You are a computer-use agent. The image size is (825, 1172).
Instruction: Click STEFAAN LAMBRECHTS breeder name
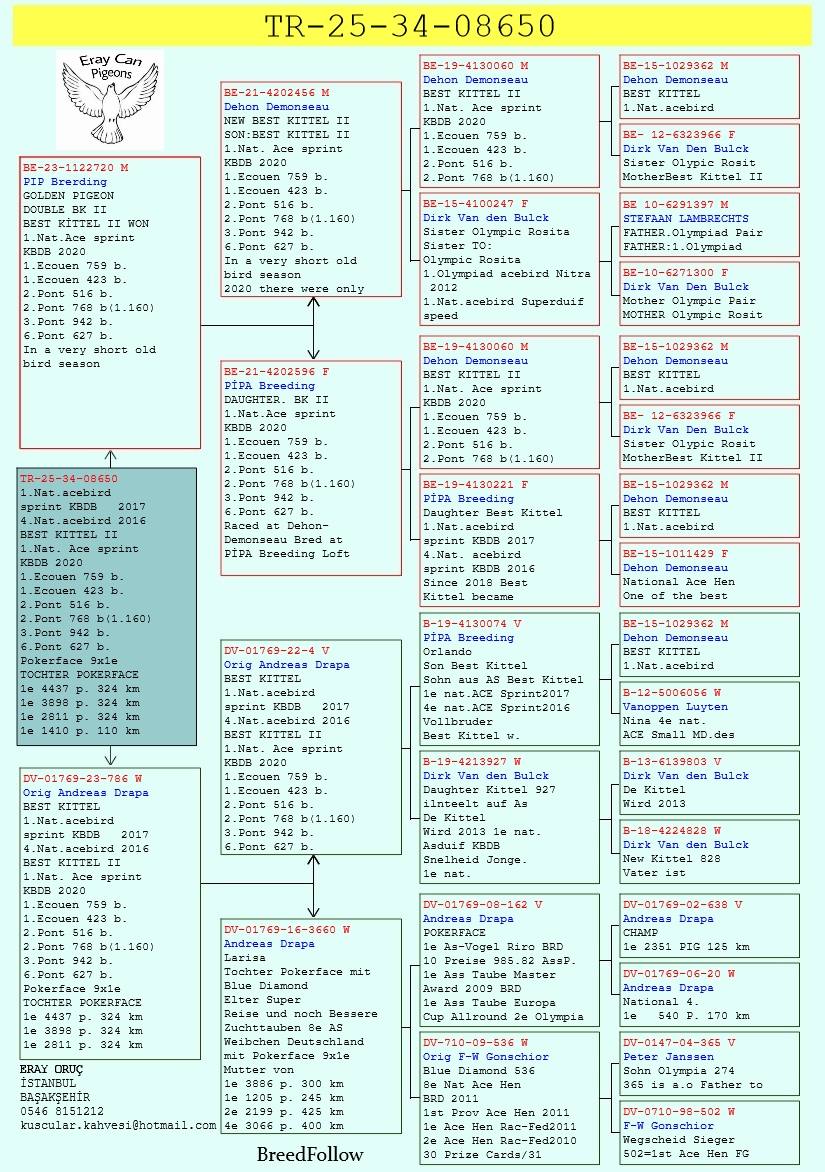click(686, 218)
